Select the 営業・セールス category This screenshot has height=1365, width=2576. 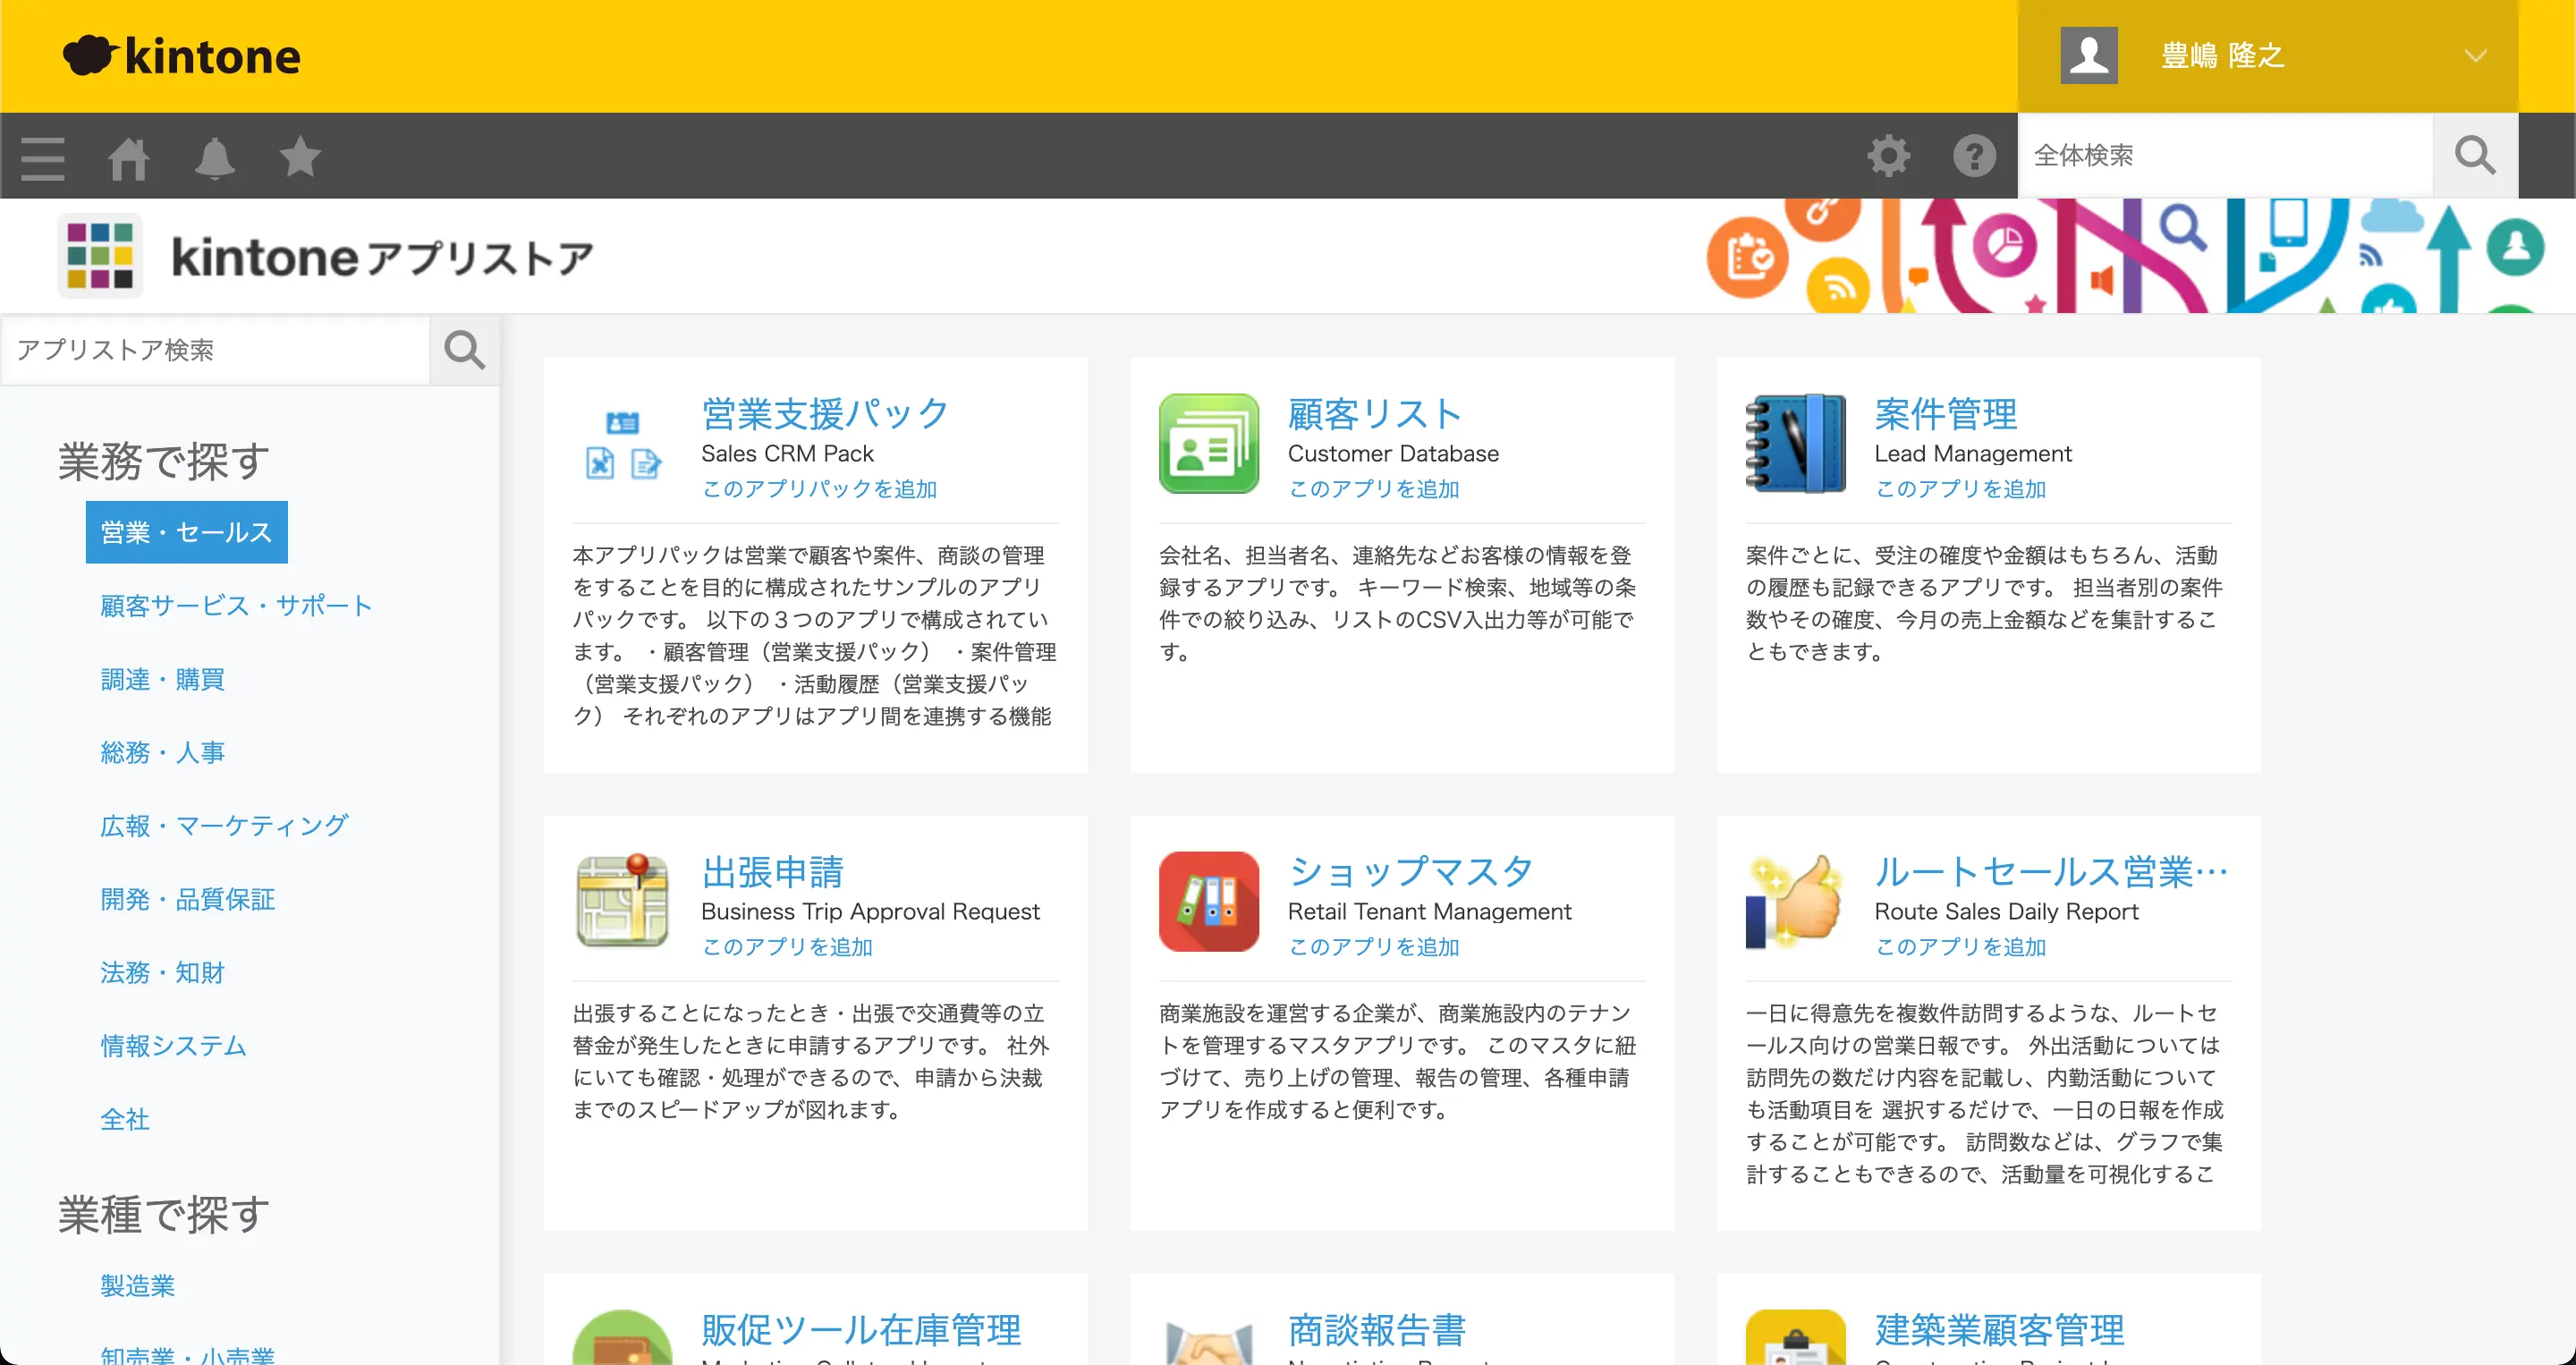click(x=187, y=532)
